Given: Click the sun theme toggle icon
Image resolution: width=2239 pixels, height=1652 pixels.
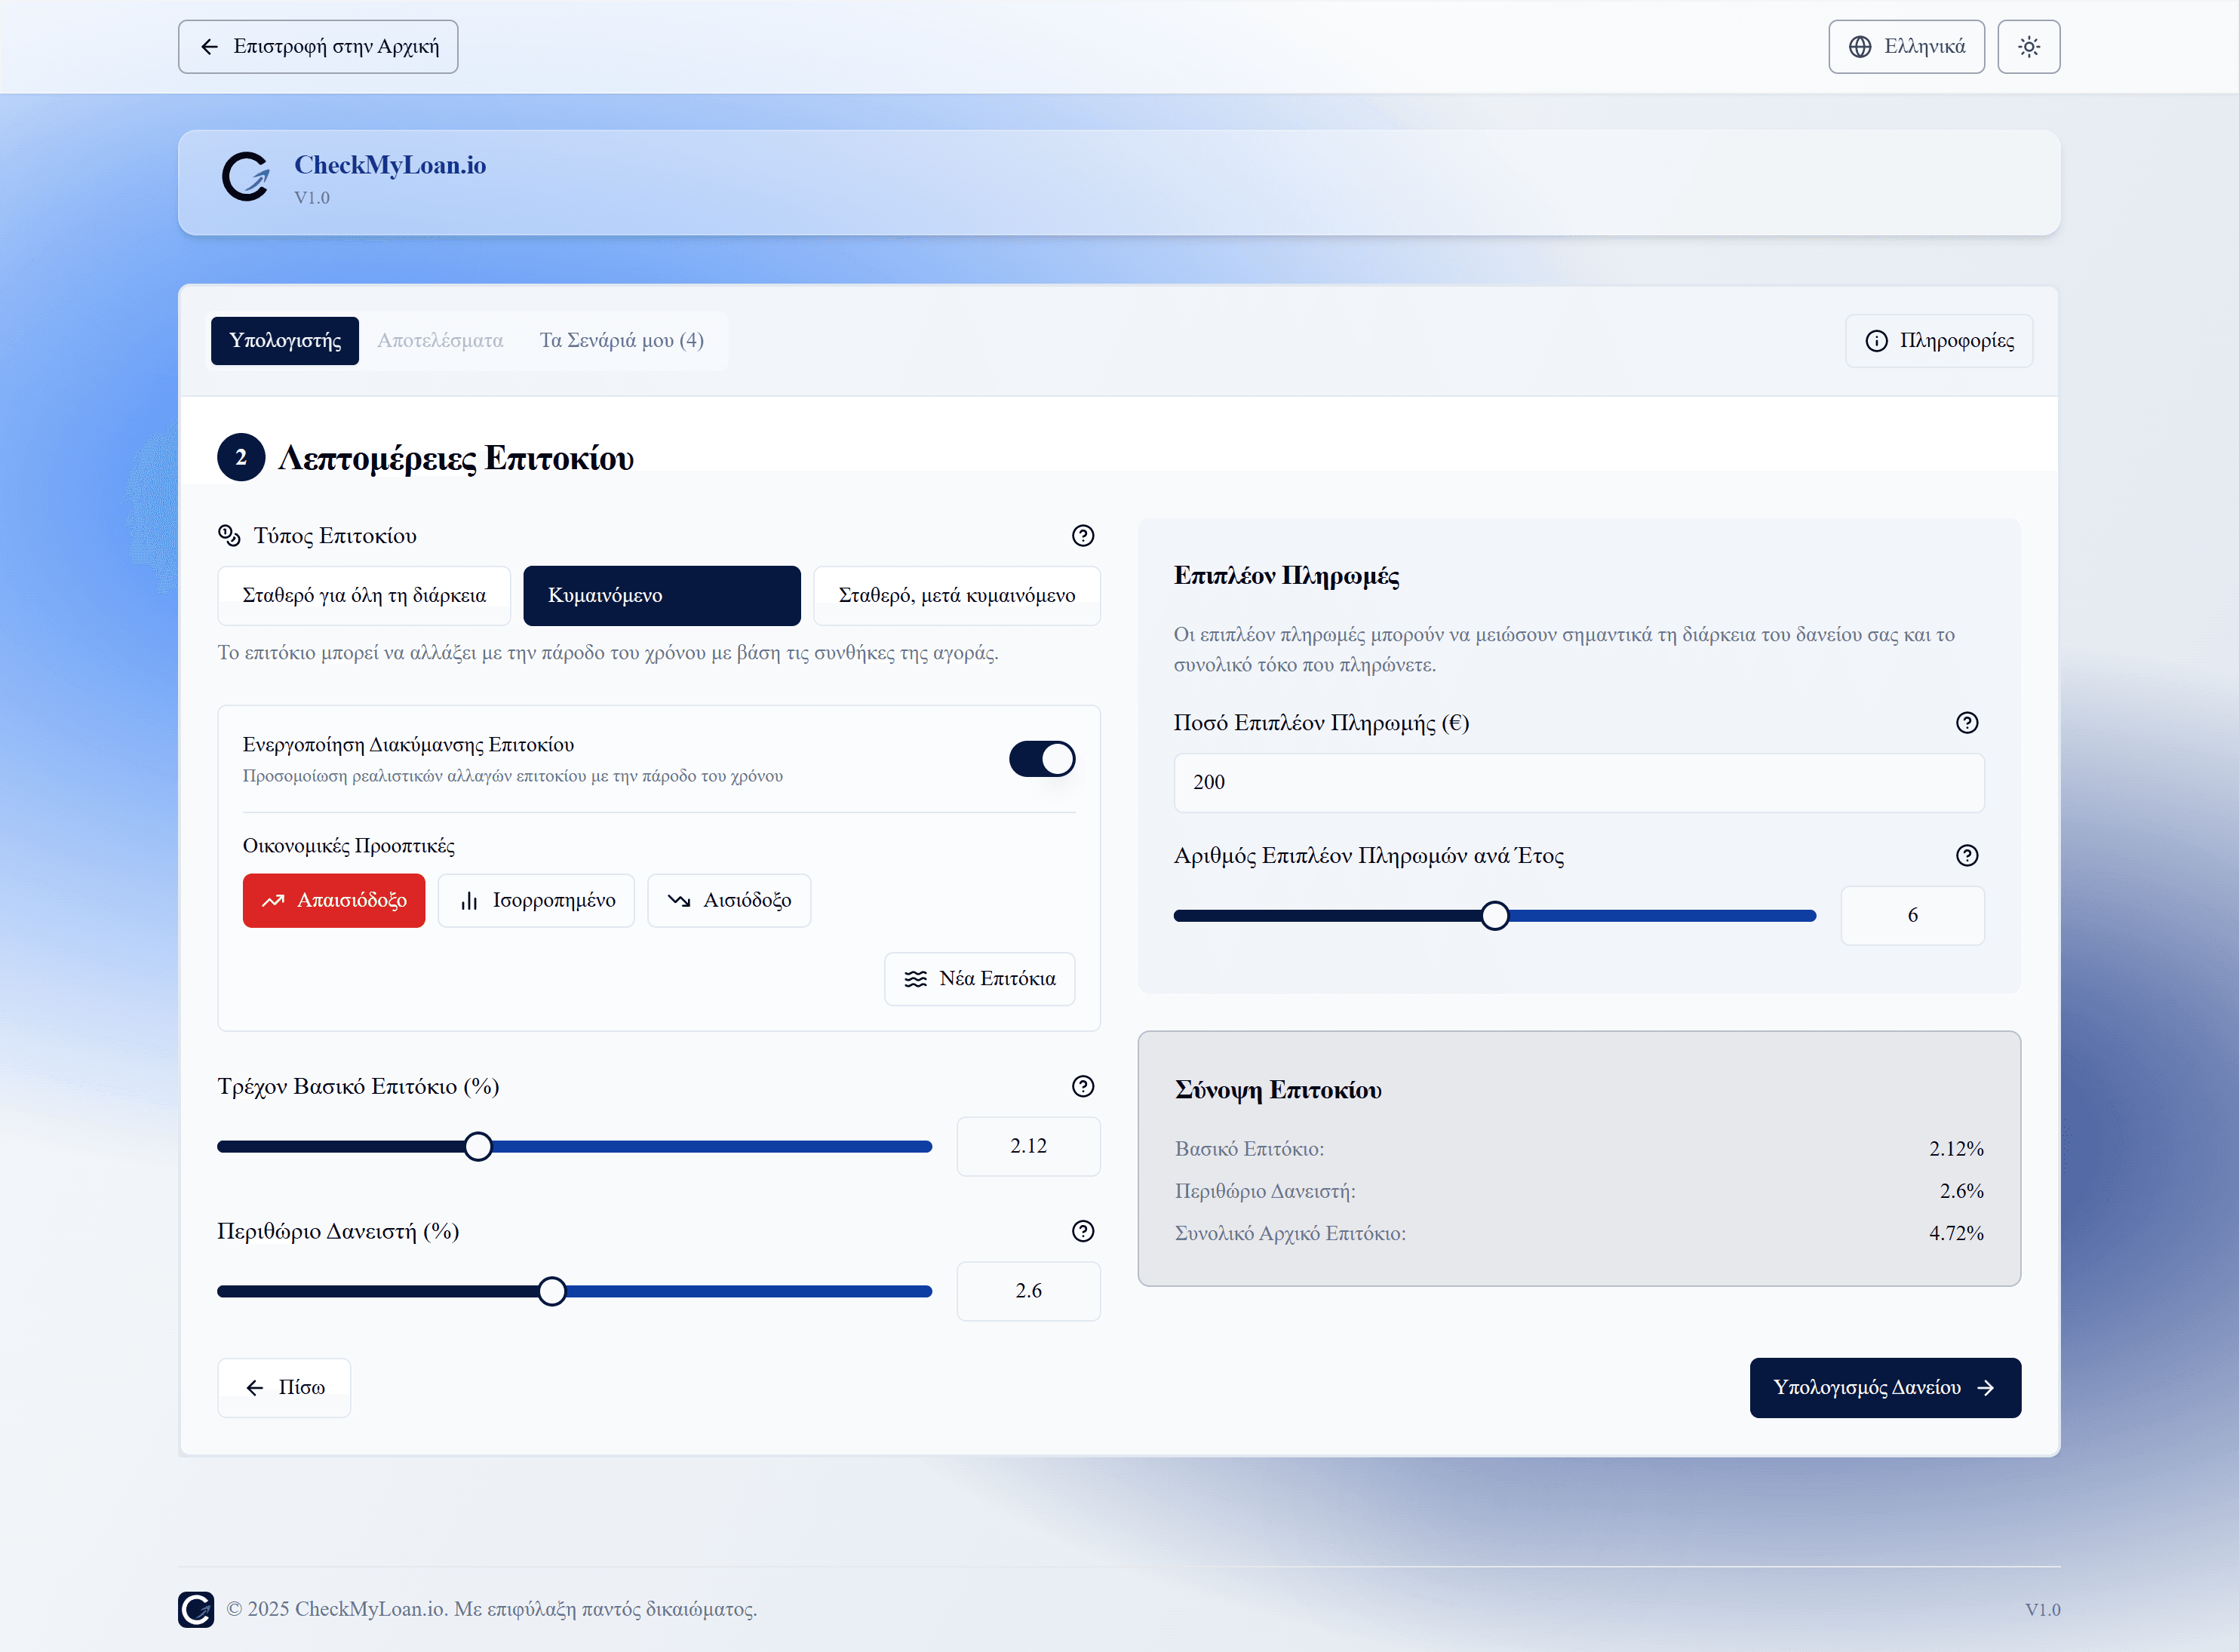Looking at the screenshot, I should tap(2028, 47).
